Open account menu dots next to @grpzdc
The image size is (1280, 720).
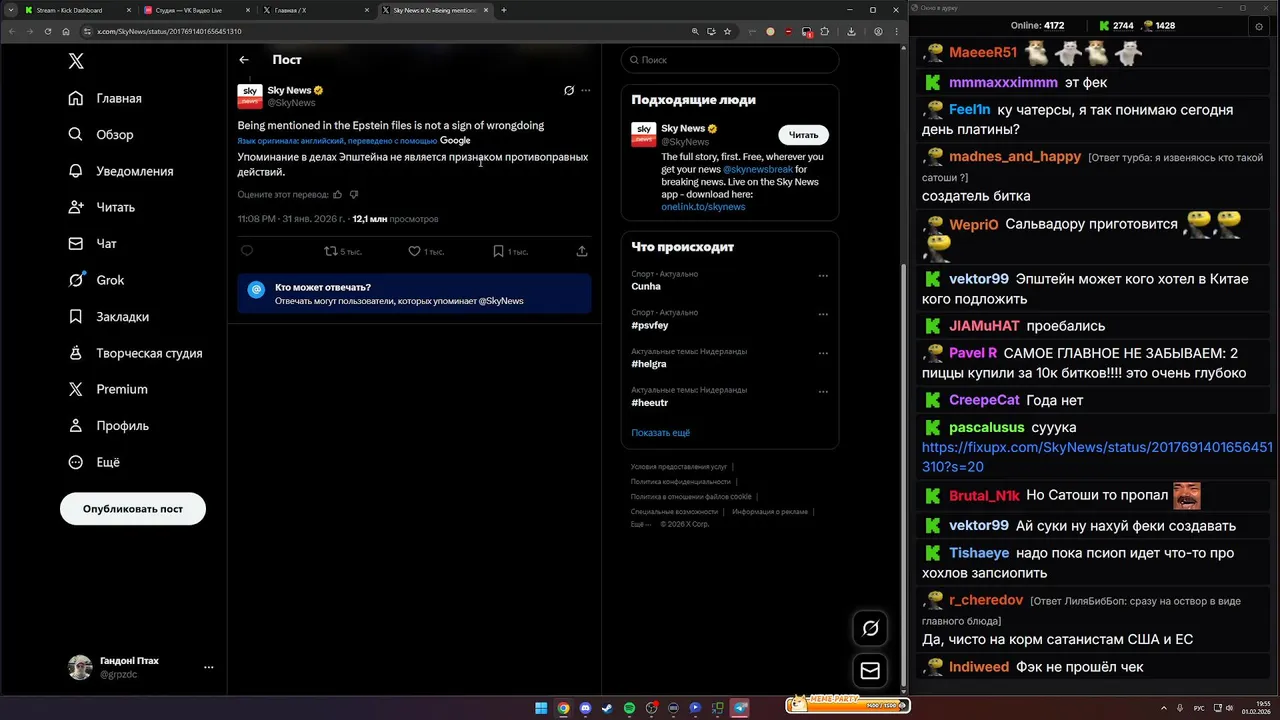coord(208,667)
